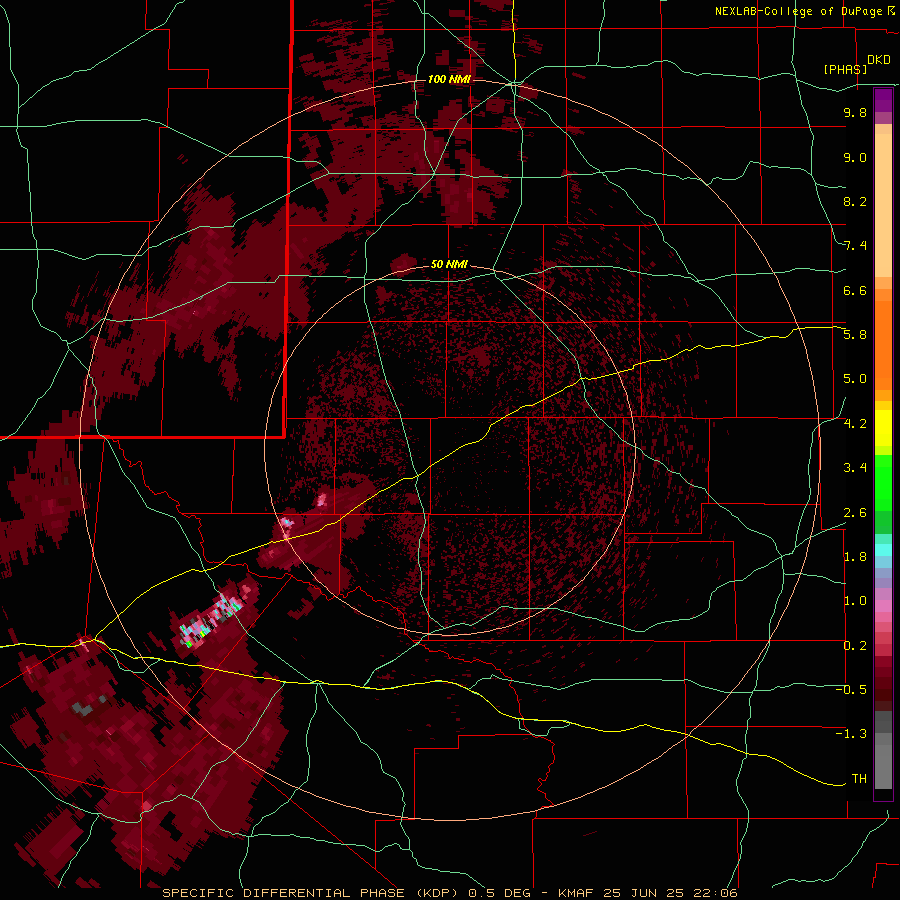This screenshot has height=900, width=900.
Task: Click the SPECIFIC DIFFERENTIAL PHASE (KDP) caption
Action: tap(312, 893)
